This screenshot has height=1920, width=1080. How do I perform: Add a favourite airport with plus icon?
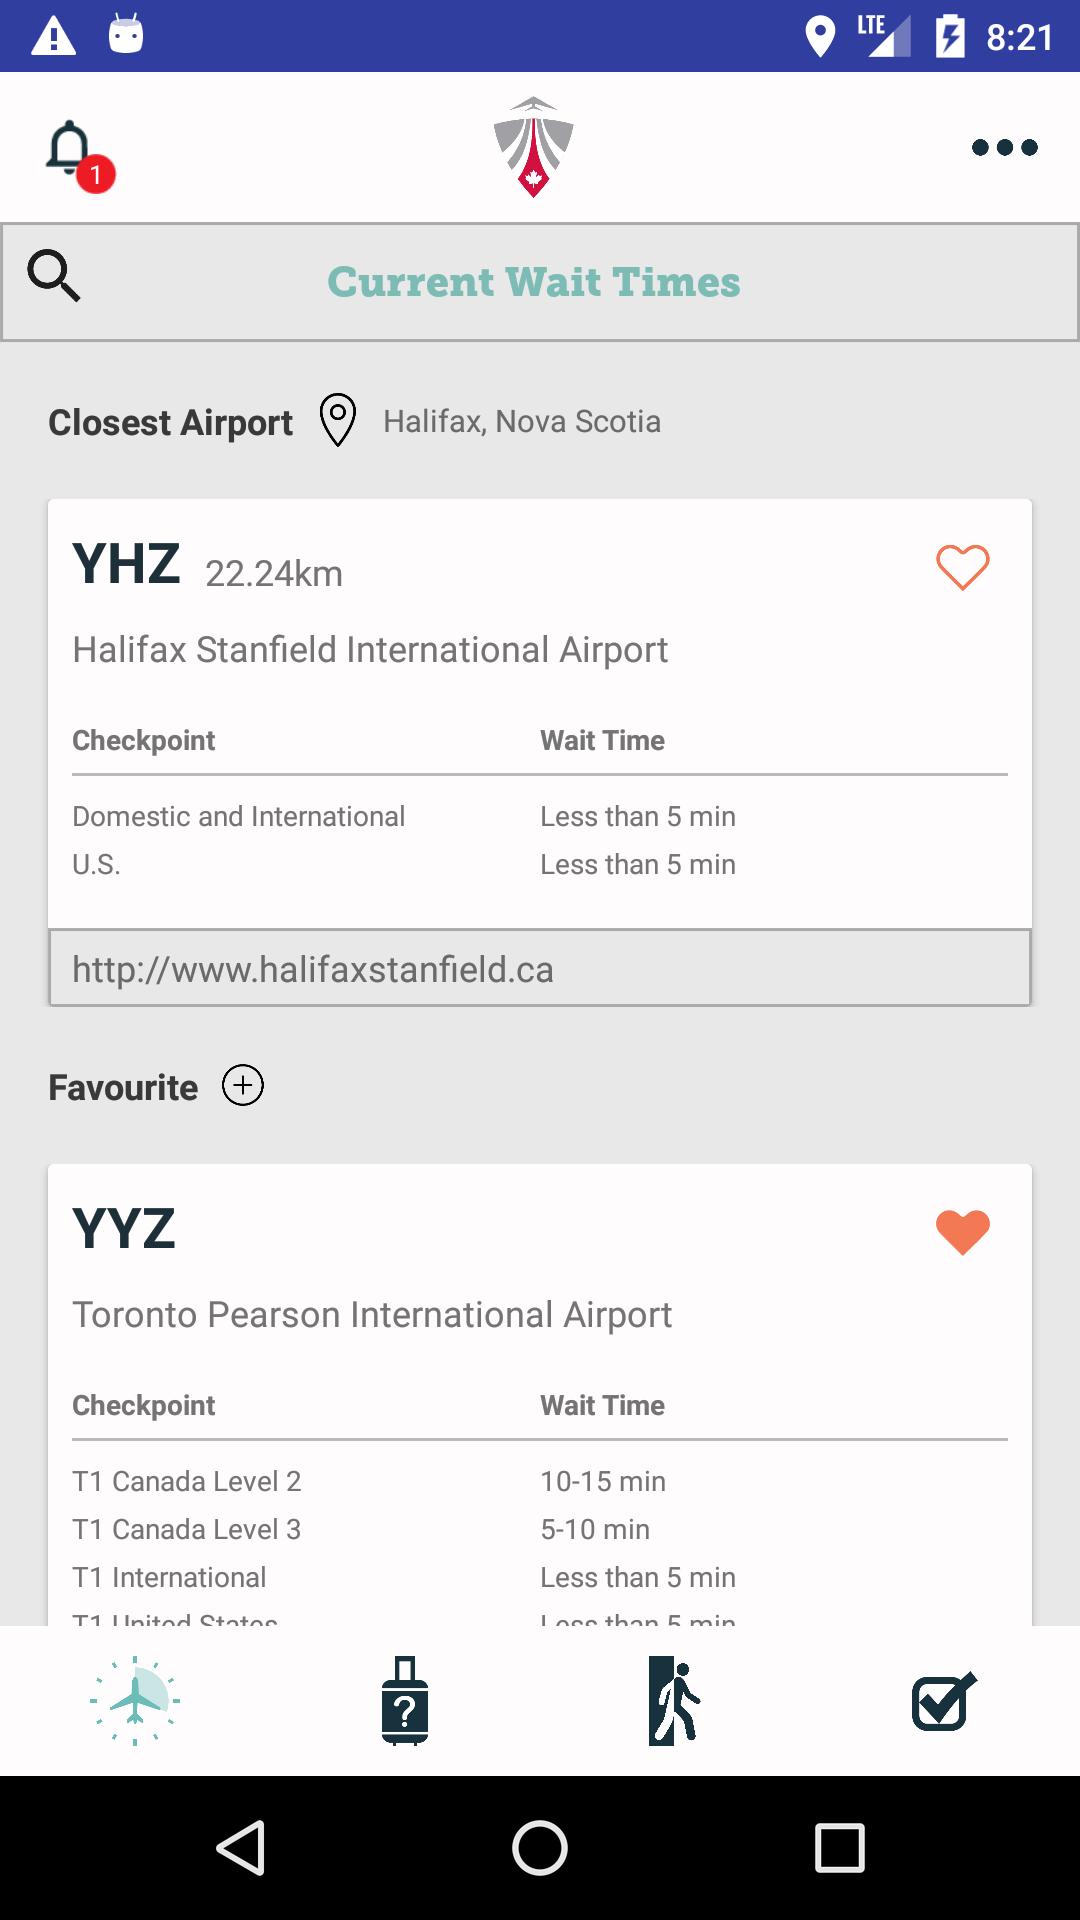coord(243,1086)
